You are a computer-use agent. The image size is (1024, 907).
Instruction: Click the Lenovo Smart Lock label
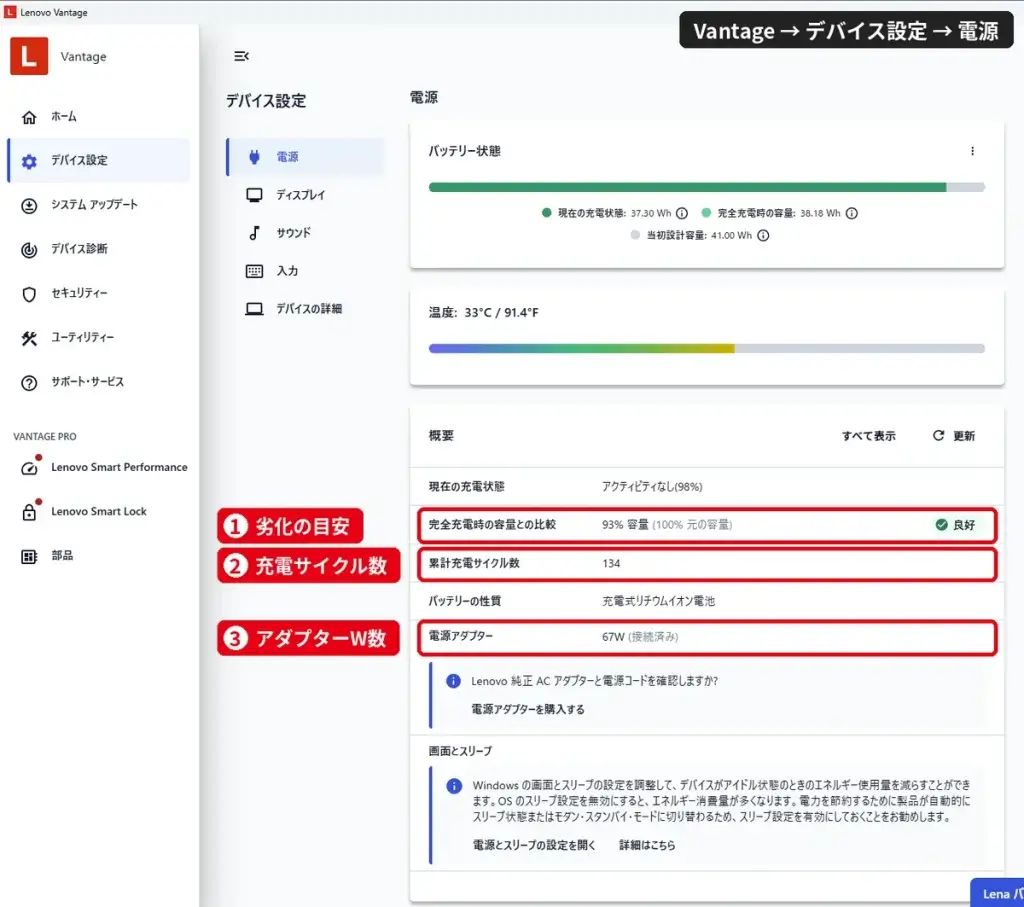pyautogui.click(x=99, y=511)
